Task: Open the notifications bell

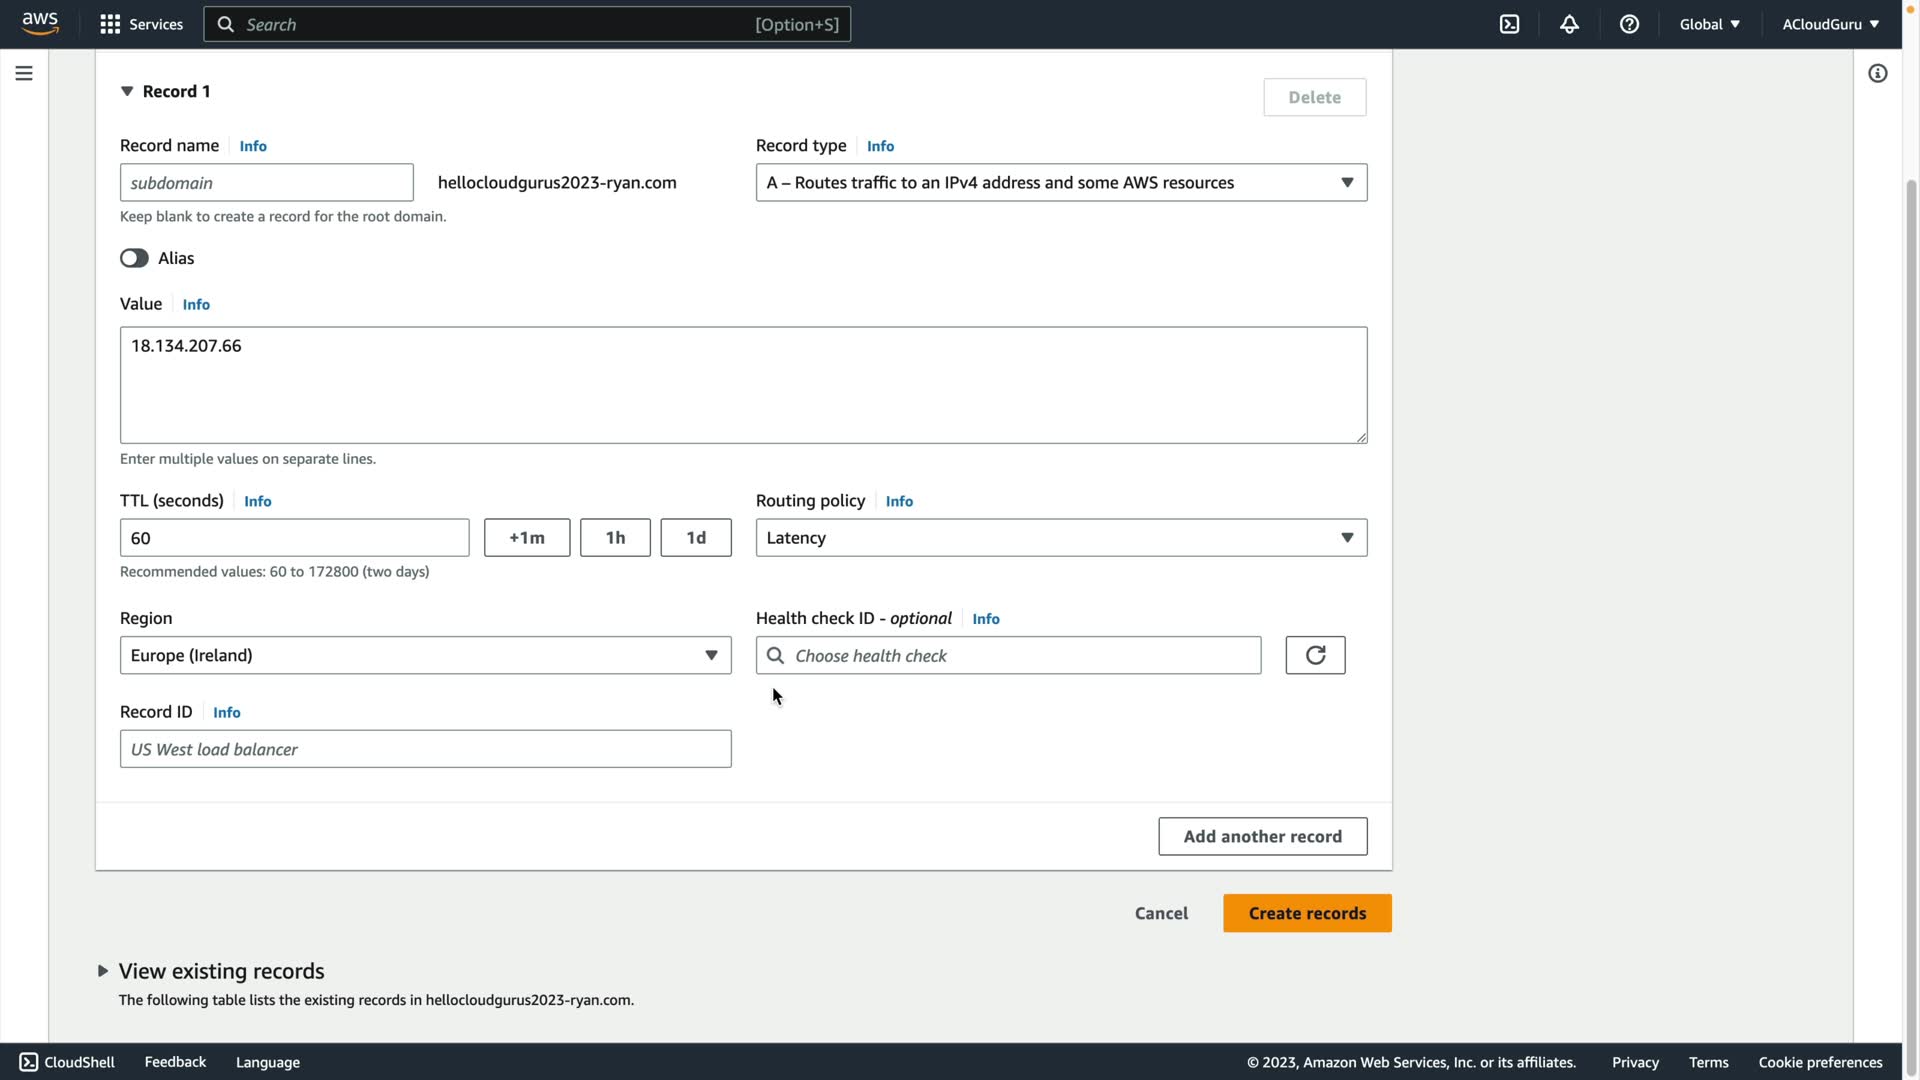Action: pos(1569,24)
